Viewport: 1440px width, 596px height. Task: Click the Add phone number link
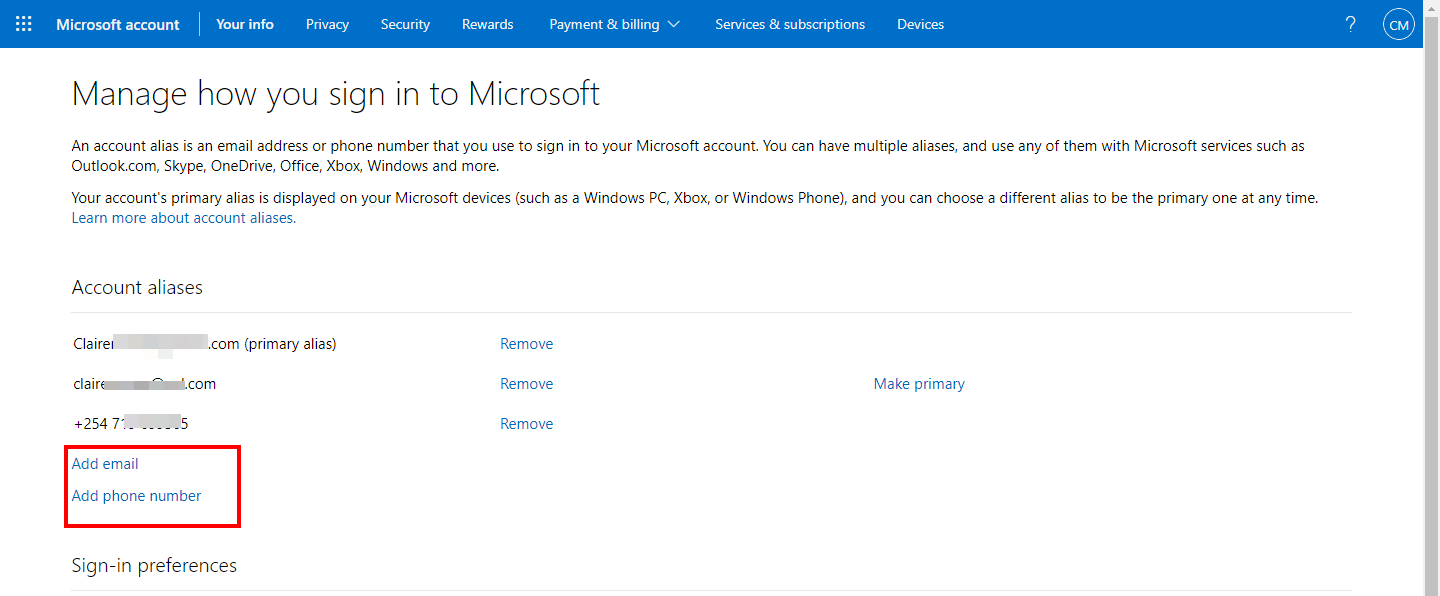[137, 496]
